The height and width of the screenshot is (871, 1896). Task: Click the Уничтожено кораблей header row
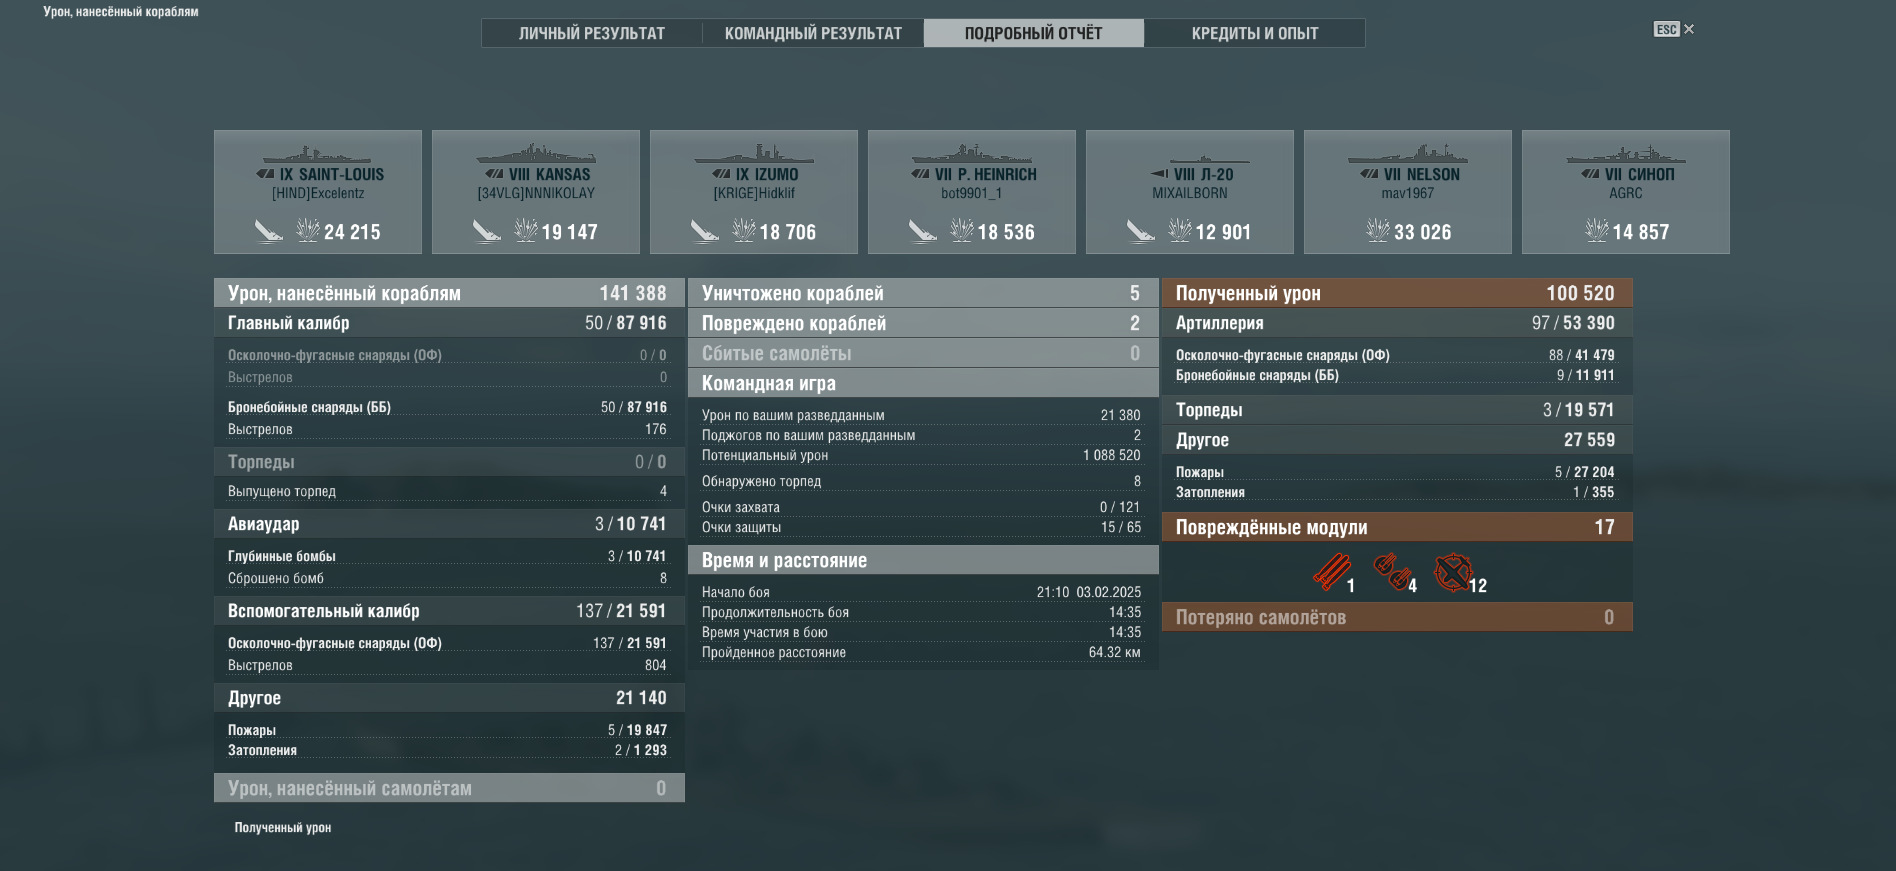point(922,293)
